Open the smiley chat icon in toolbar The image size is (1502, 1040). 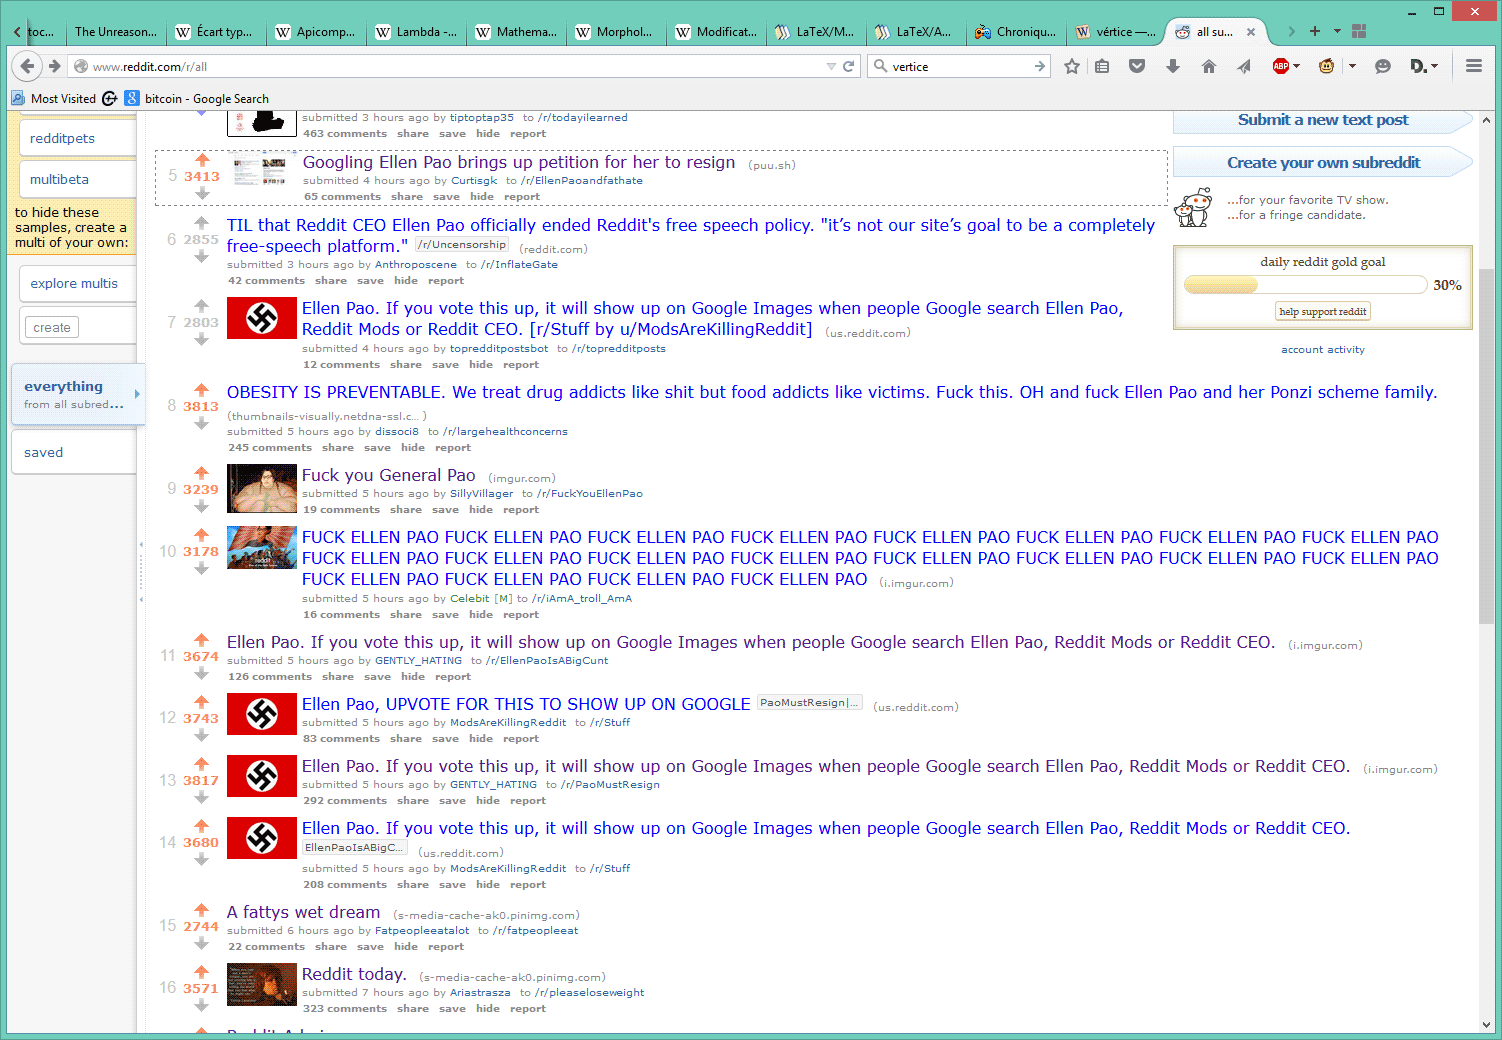pos(1383,66)
